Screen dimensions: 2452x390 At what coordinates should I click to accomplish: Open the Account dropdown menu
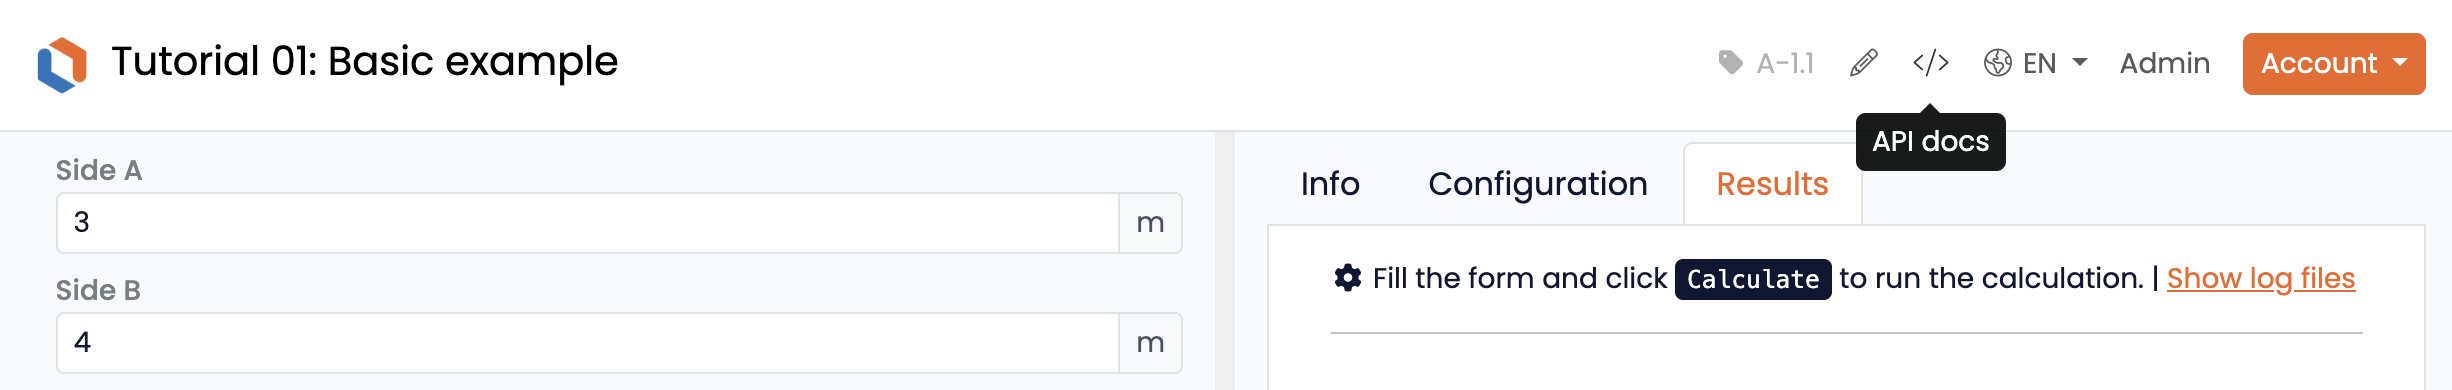coord(2334,64)
